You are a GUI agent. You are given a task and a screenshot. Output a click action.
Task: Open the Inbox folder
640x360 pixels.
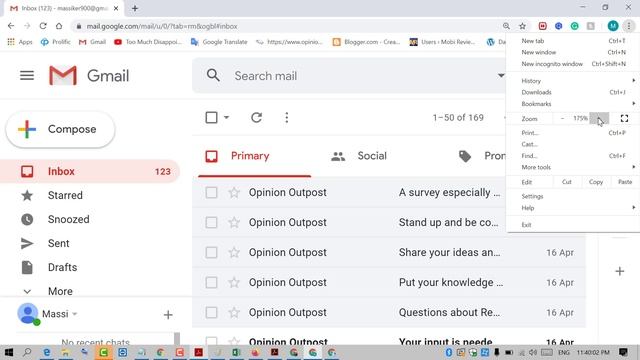pyautogui.click(x=90, y=171)
